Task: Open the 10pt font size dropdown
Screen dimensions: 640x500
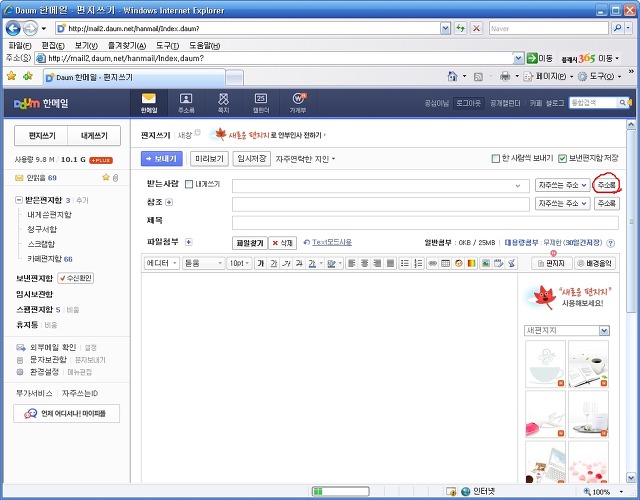Action: (x=239, y=263)
